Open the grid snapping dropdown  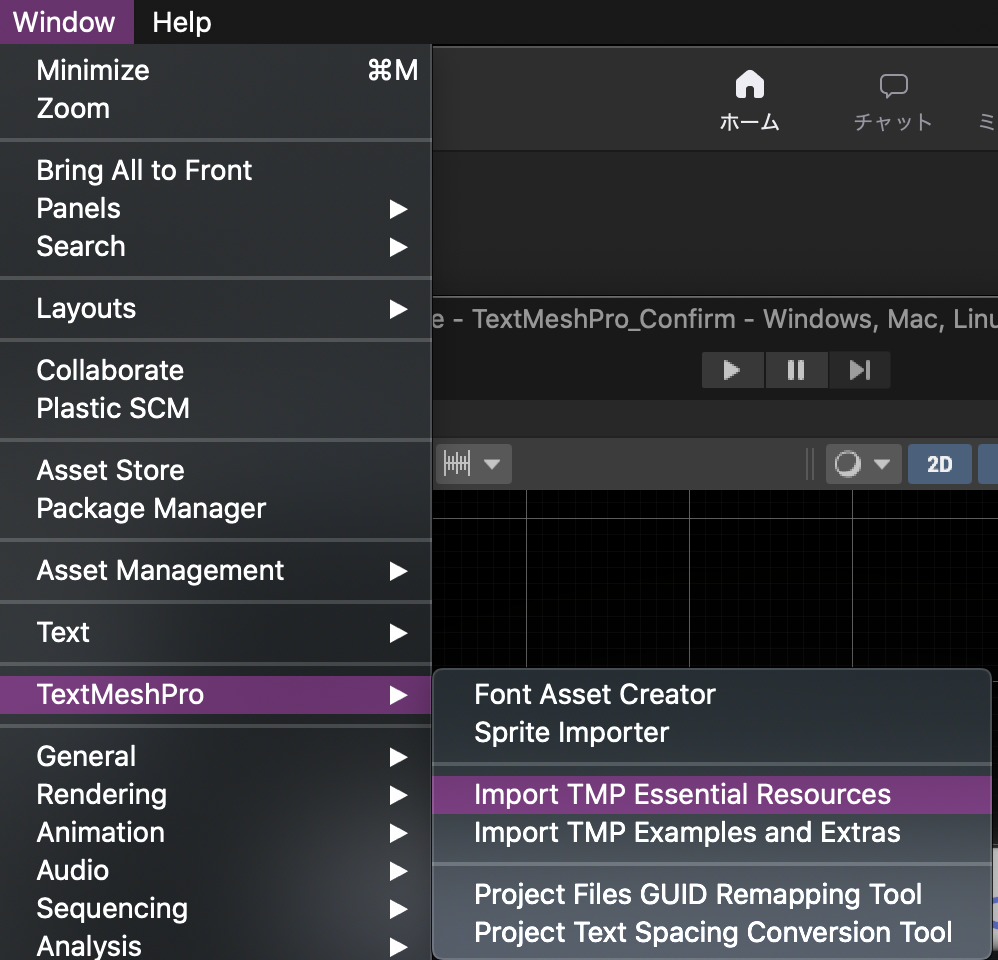click(x=475, y=464)
